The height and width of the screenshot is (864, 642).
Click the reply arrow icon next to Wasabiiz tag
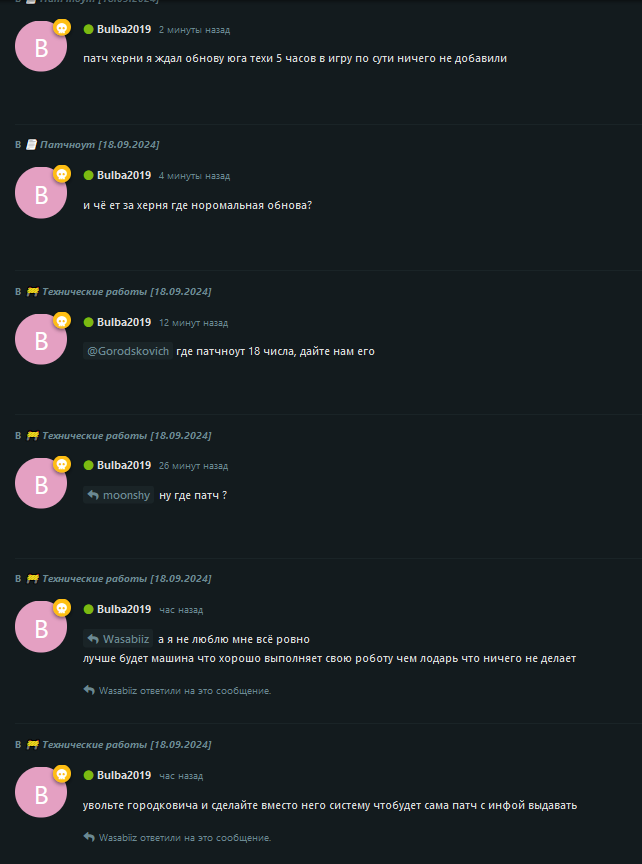93,639
